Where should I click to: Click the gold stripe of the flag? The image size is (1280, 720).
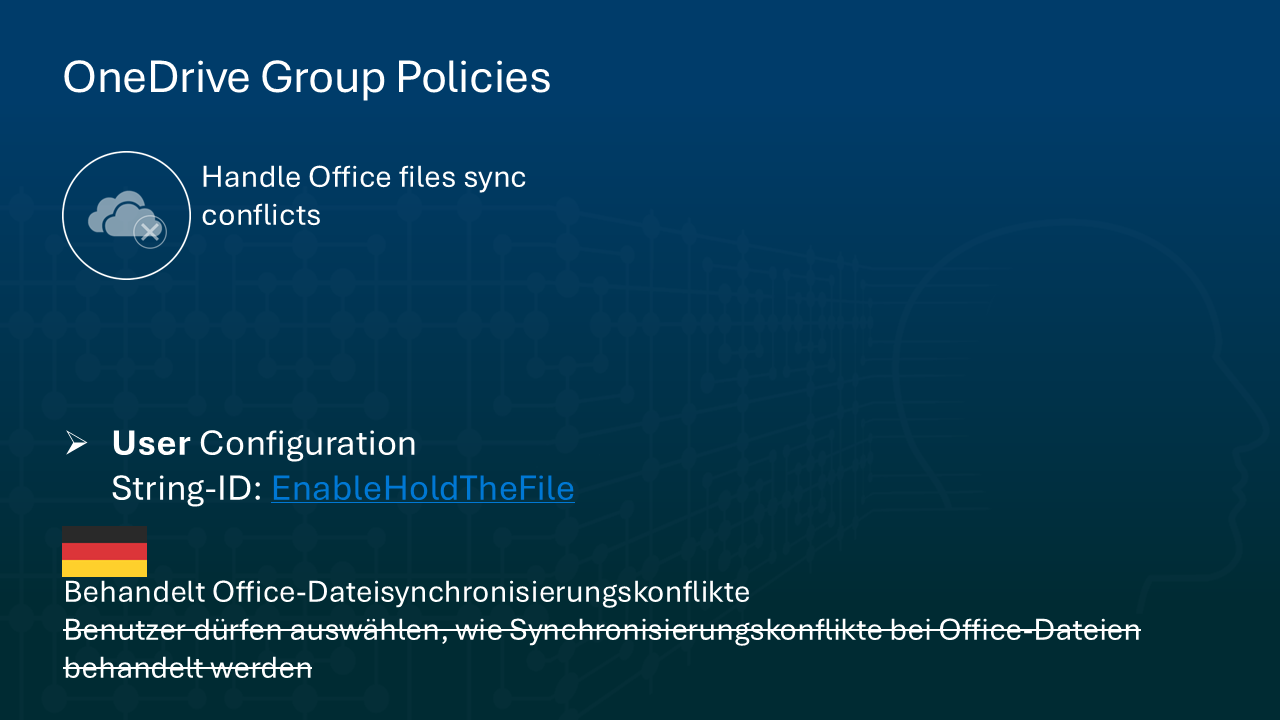104,568
